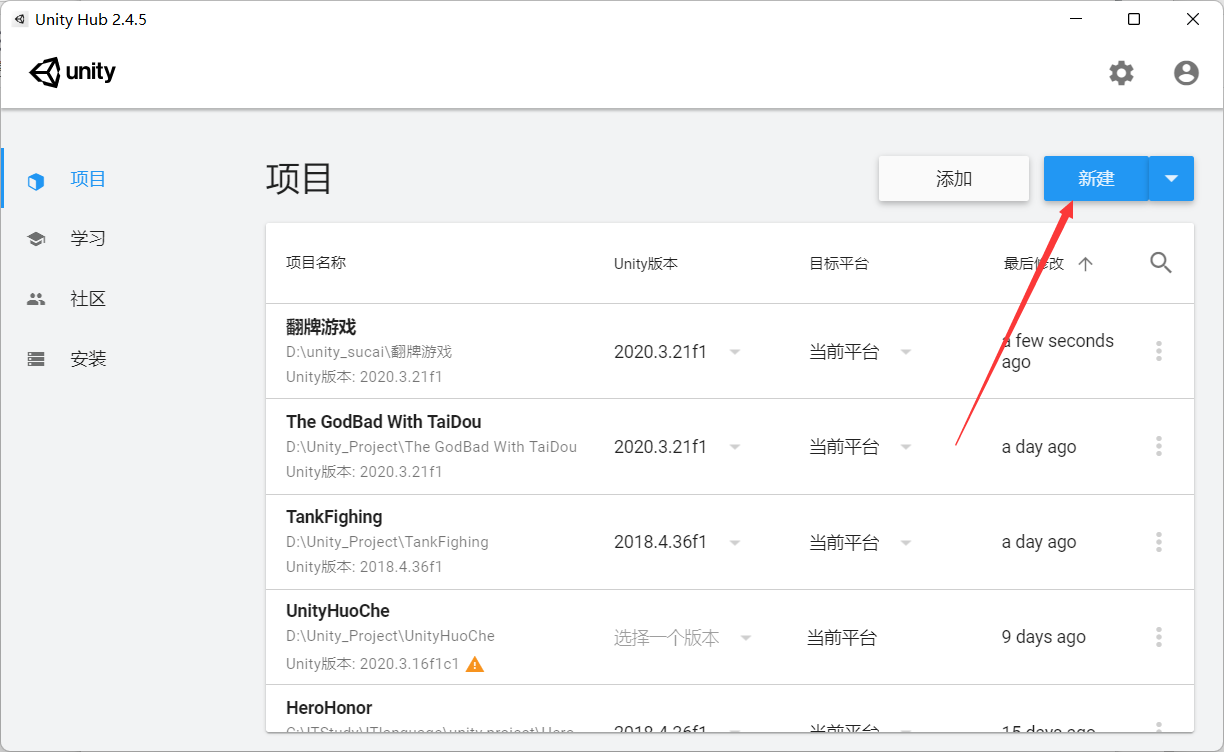Click Unity版本: 2020.3.16f1c1 text
Image resolution: width=1224 pixels, height=752 pixels.
click(x=372, y=664)
